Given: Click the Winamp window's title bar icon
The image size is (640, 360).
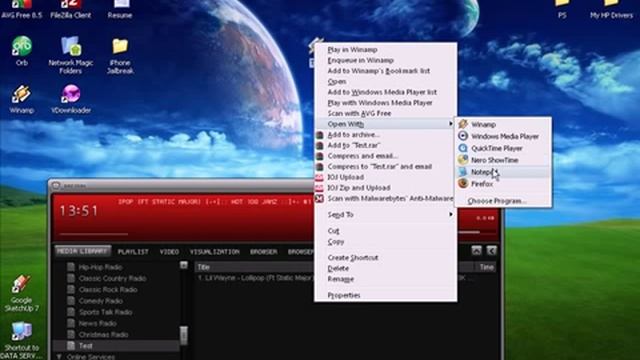Looking at the screenshot, I should tap(56, 186).
